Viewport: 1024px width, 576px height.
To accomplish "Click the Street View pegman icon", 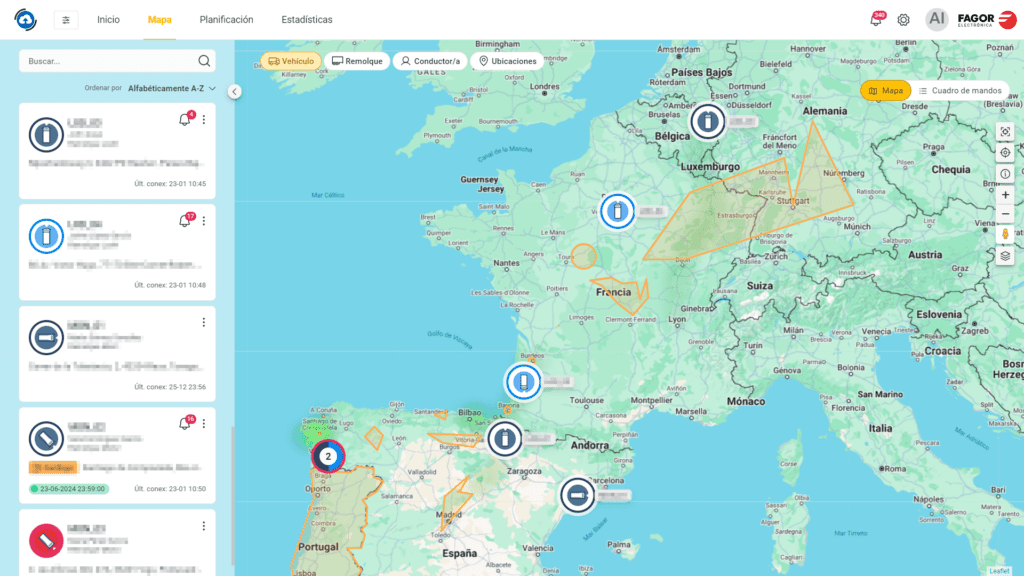I will pyautogui.click(x=1005, y=234).
